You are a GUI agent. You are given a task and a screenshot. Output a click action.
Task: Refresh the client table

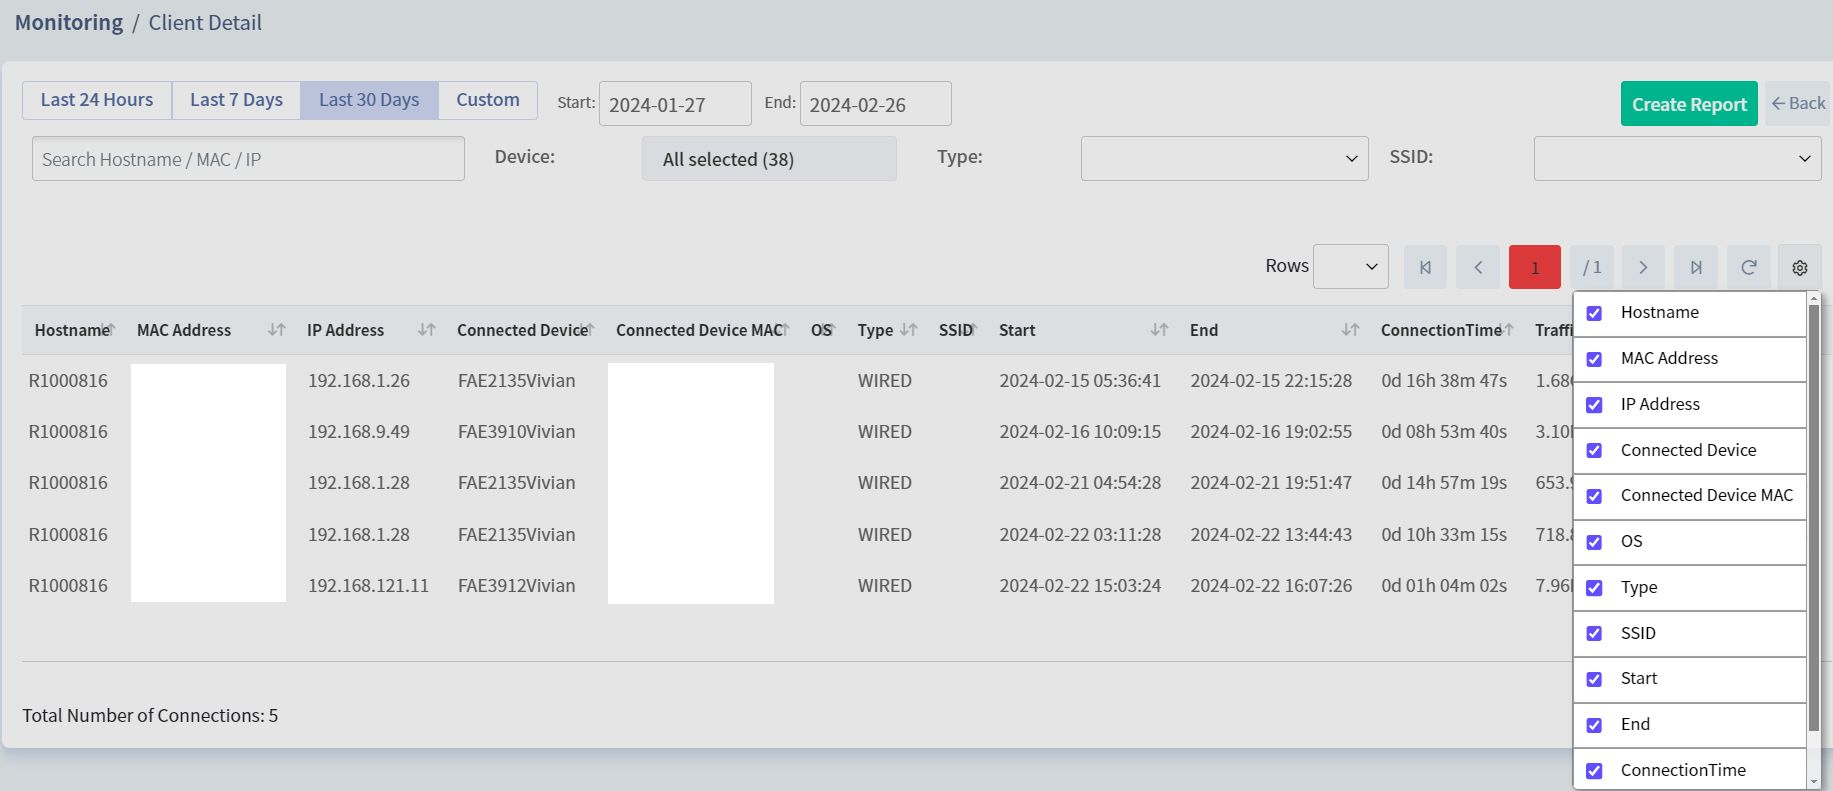coord(1749,267)
